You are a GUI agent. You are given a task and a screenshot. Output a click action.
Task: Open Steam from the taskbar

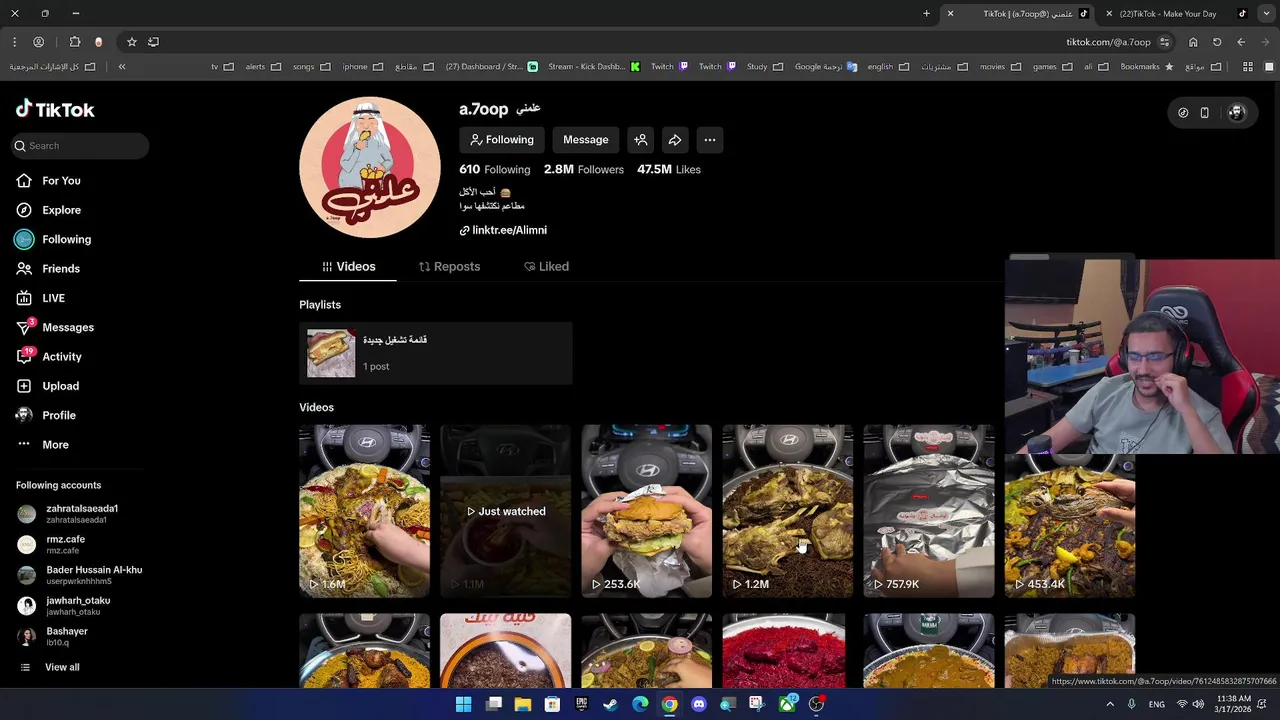pyautogui.click(x=610, y=704)
